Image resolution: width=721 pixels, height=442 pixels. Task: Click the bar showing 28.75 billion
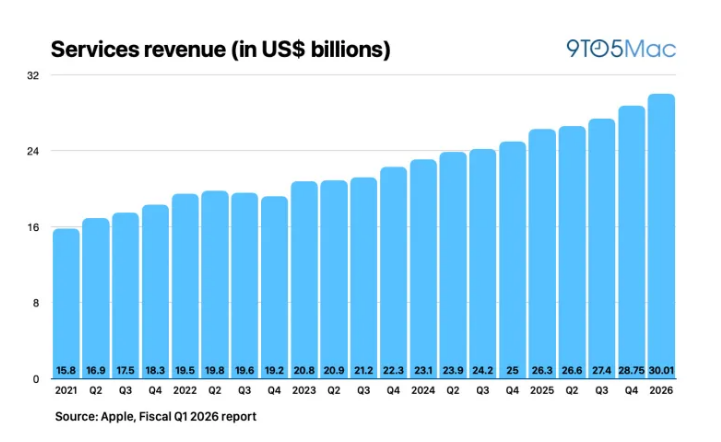(631, 242)
